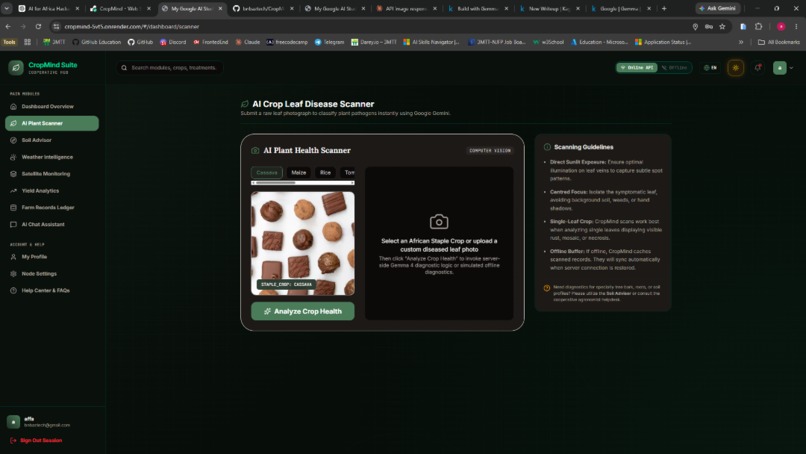Click the Analyze Crop Health button
806x454 pixels.
pyautogui.click(x=303, y=311)
